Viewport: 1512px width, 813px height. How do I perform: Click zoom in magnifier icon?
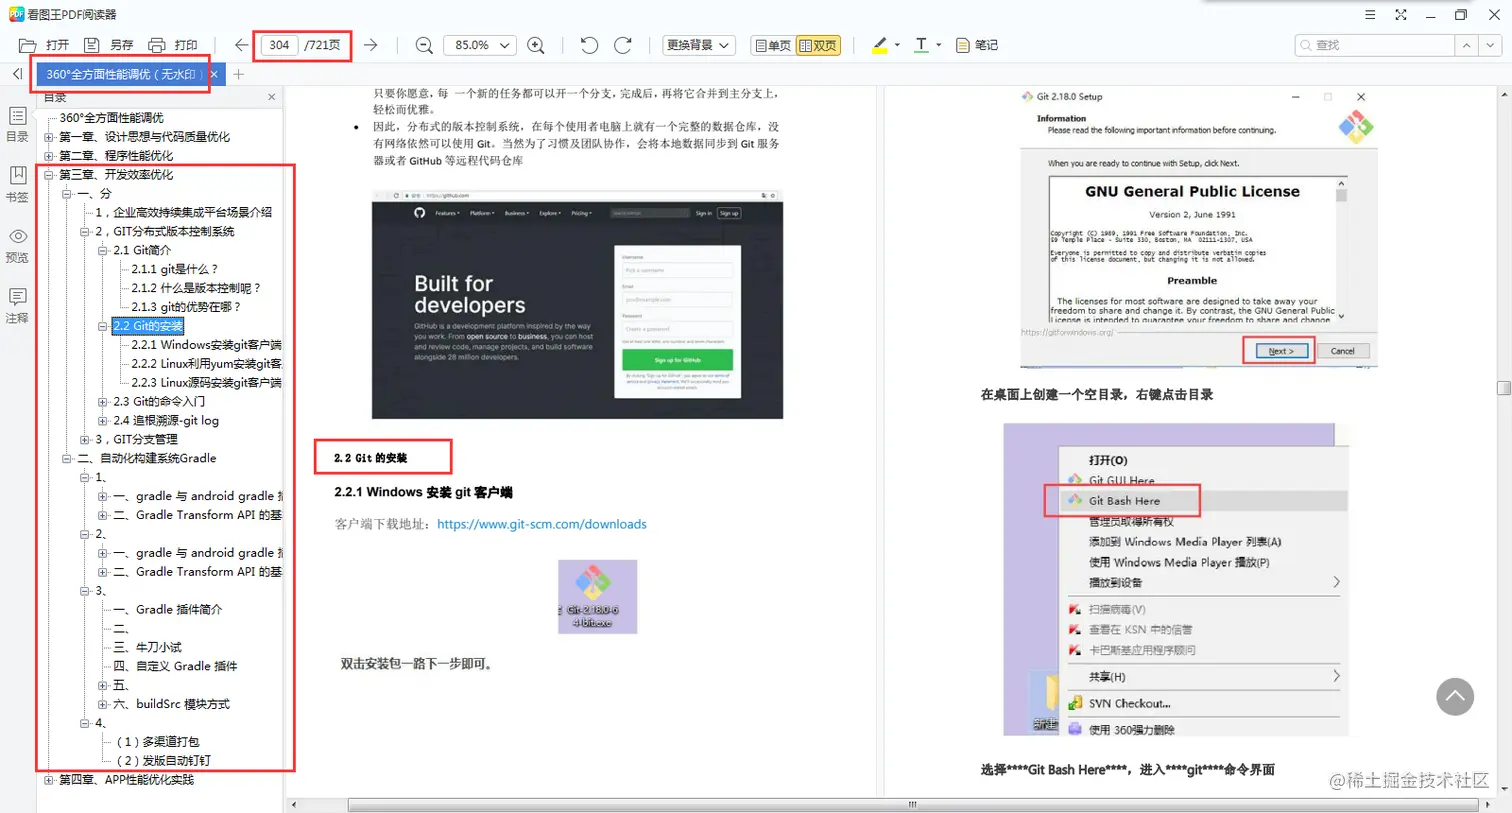(x=536, y=45)
